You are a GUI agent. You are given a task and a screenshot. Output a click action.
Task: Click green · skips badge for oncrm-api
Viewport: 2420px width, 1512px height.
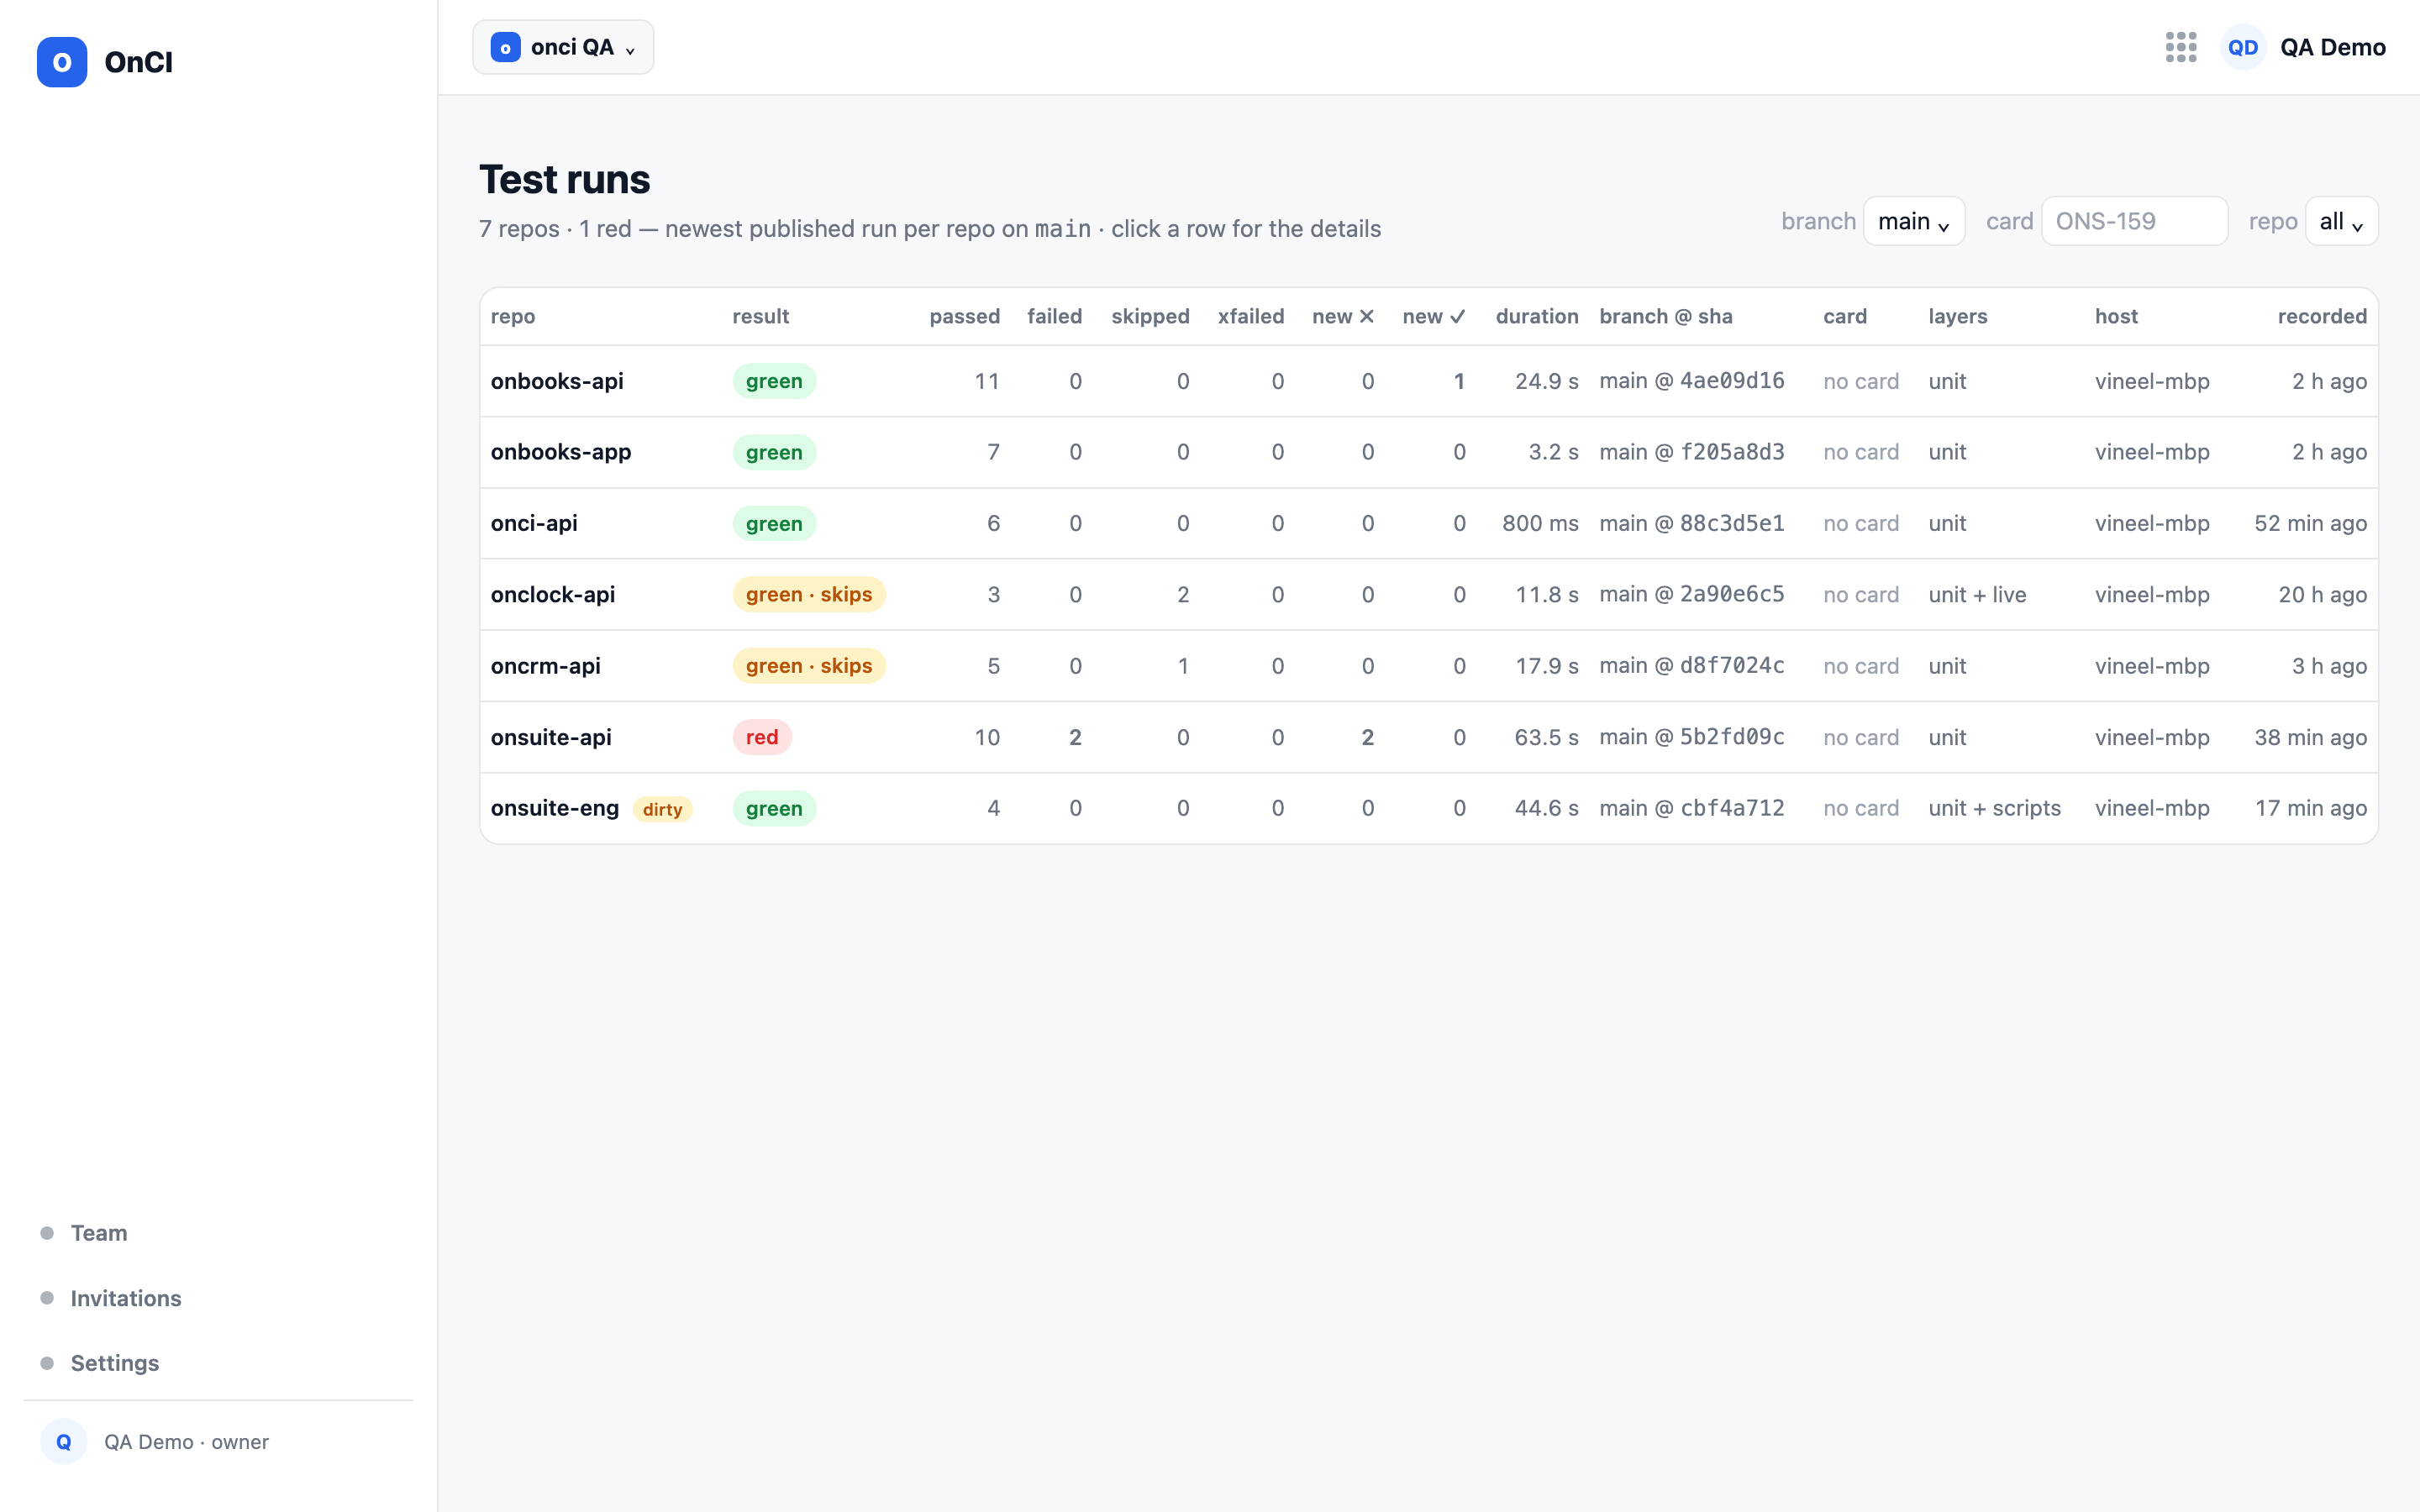coord(809,665)
